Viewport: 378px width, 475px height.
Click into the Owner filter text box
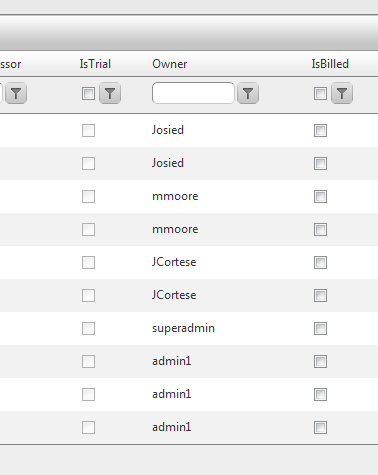(193, 93)
